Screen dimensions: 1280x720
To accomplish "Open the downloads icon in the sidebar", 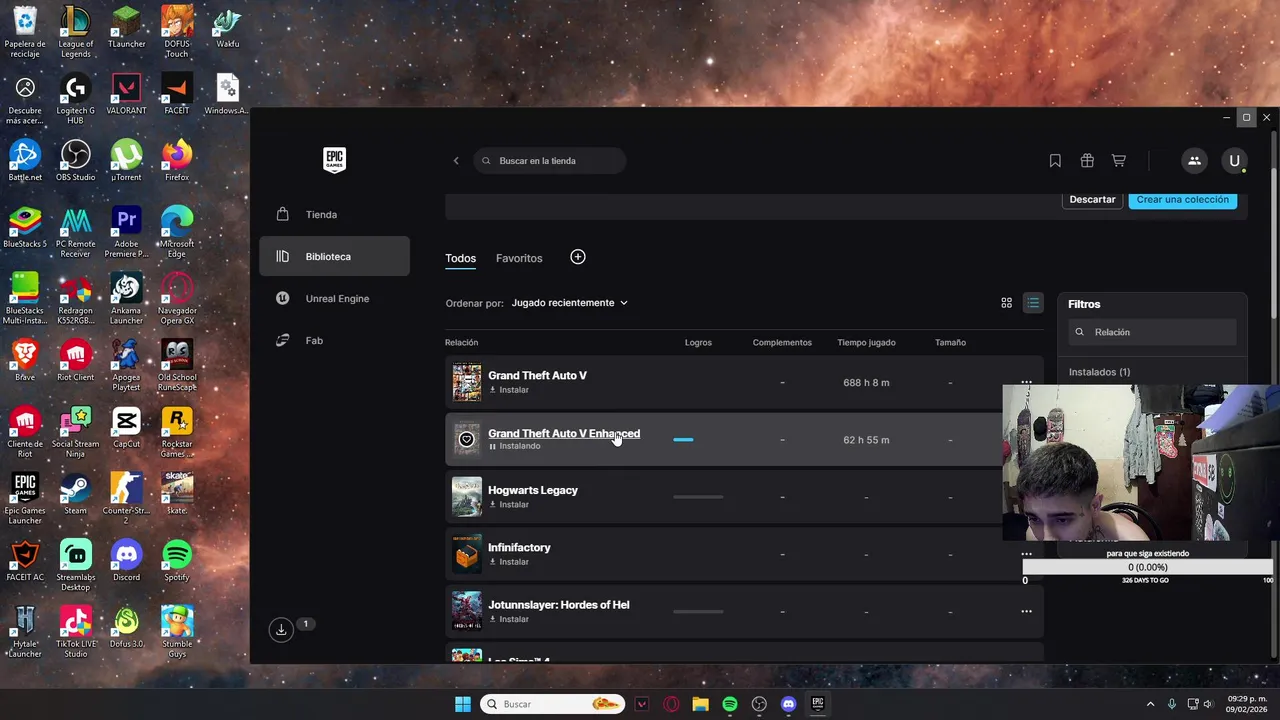I will pos(281,629).
